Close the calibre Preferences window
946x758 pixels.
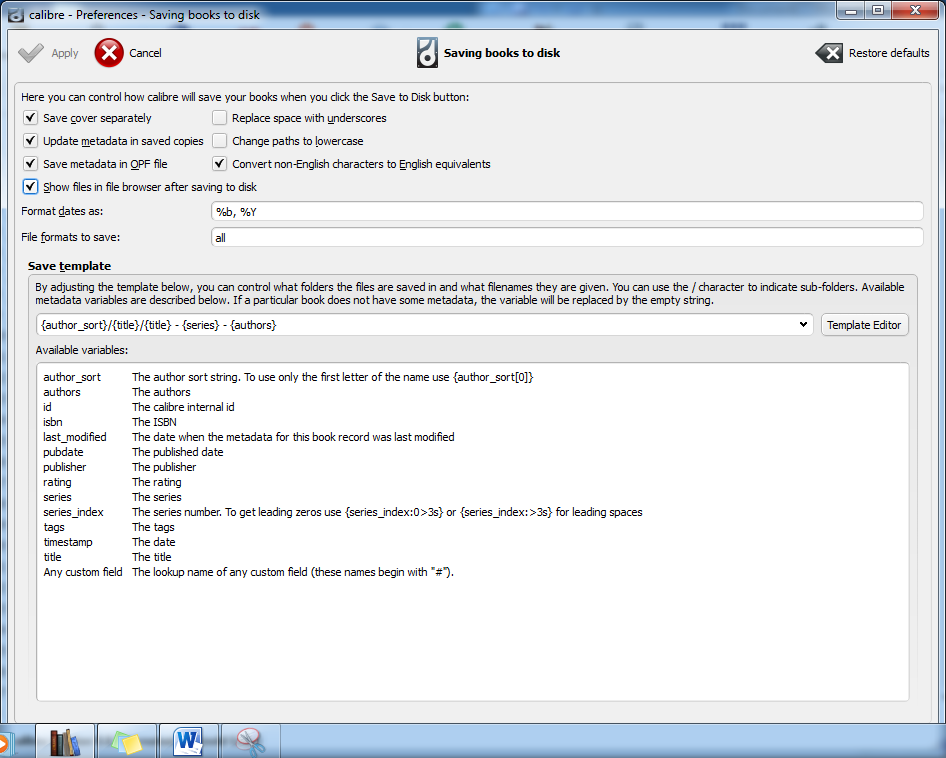click(915, 10)
